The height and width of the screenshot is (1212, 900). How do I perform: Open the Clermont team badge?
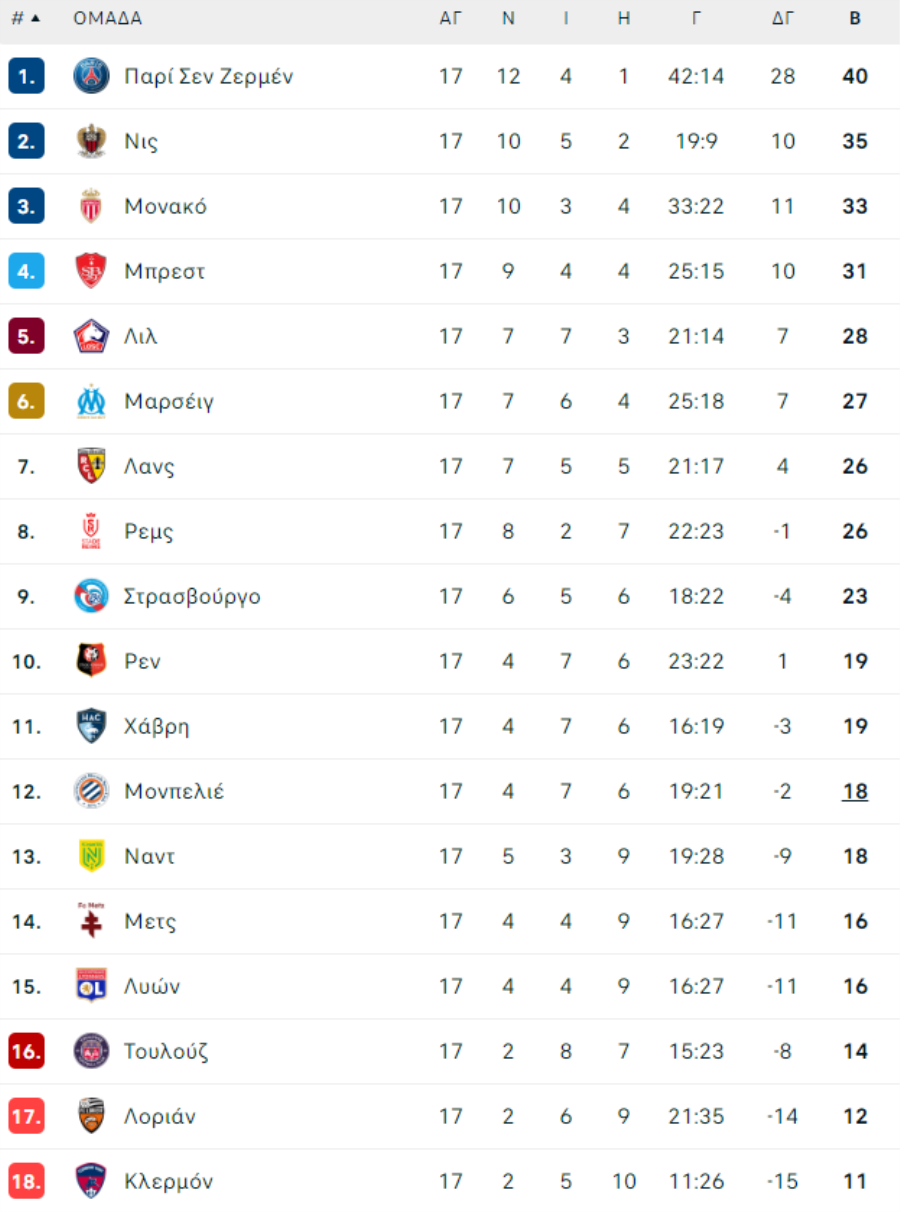point(91,1181)
